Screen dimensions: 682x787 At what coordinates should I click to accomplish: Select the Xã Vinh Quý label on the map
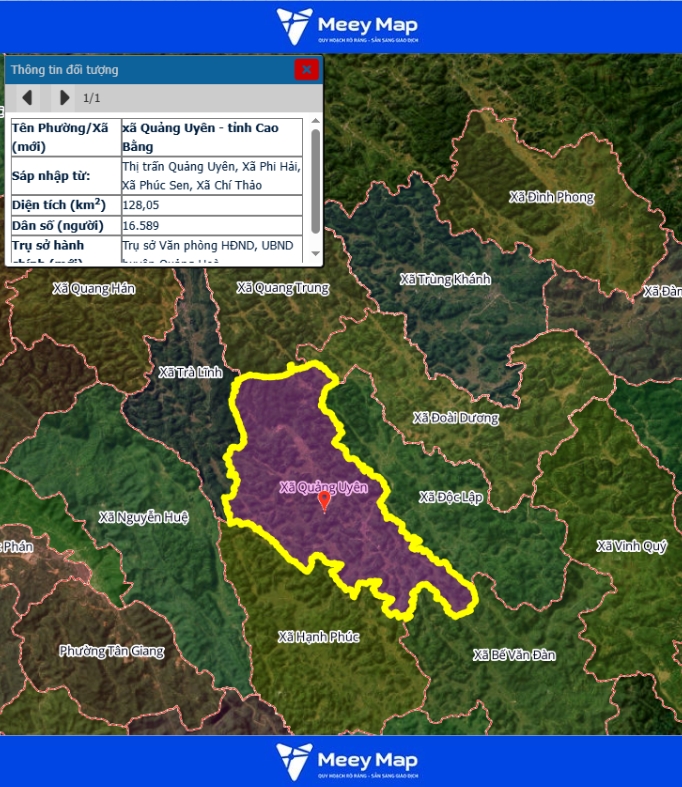coord(631,546)
